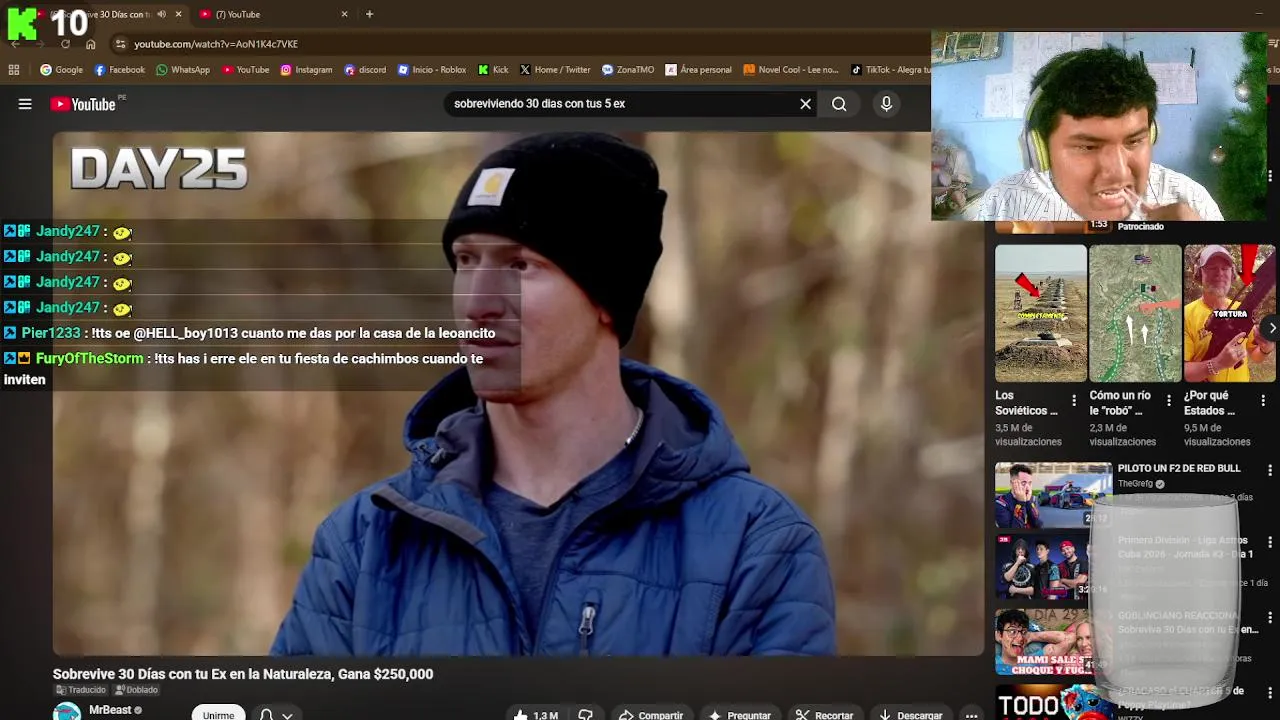Open Home / Twitter bookmark
Screen dimensions: 1280x720
(555, 70)
